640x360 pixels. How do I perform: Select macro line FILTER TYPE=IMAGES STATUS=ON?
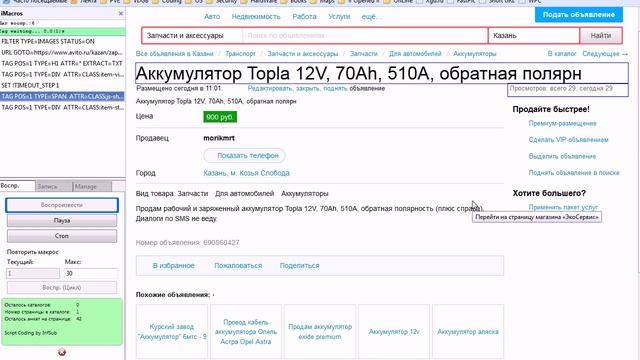[x=62, y=42]
